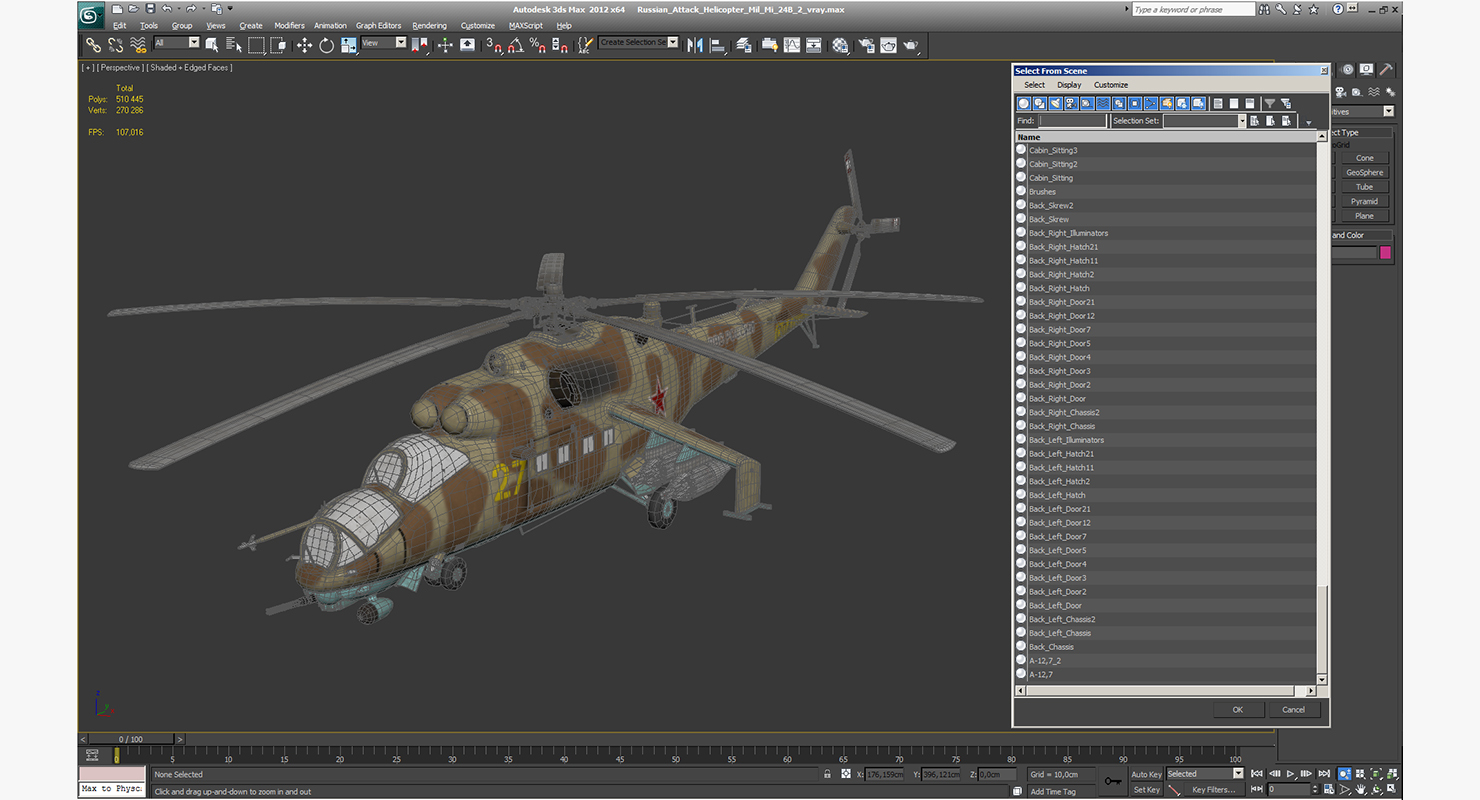This screenshot has width=1480, height=800.
Task: Click the Select and Link tool
Action: tap(93, 45)
